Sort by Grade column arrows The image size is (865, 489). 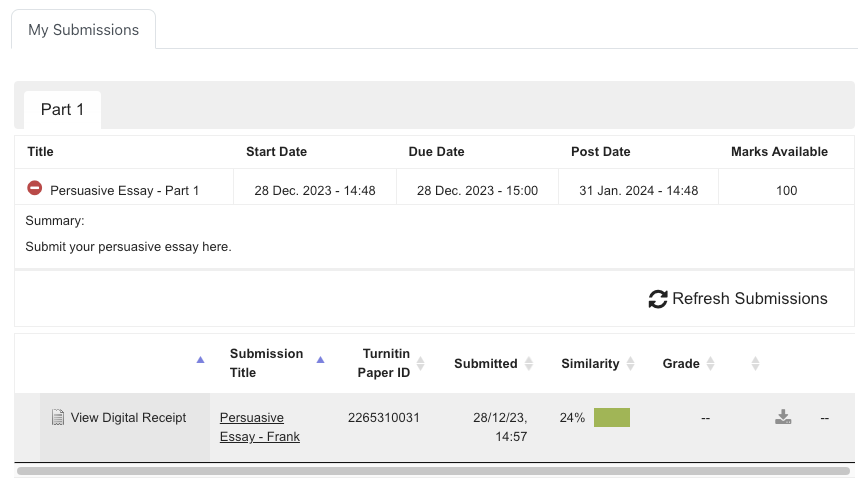coord(711,363)
